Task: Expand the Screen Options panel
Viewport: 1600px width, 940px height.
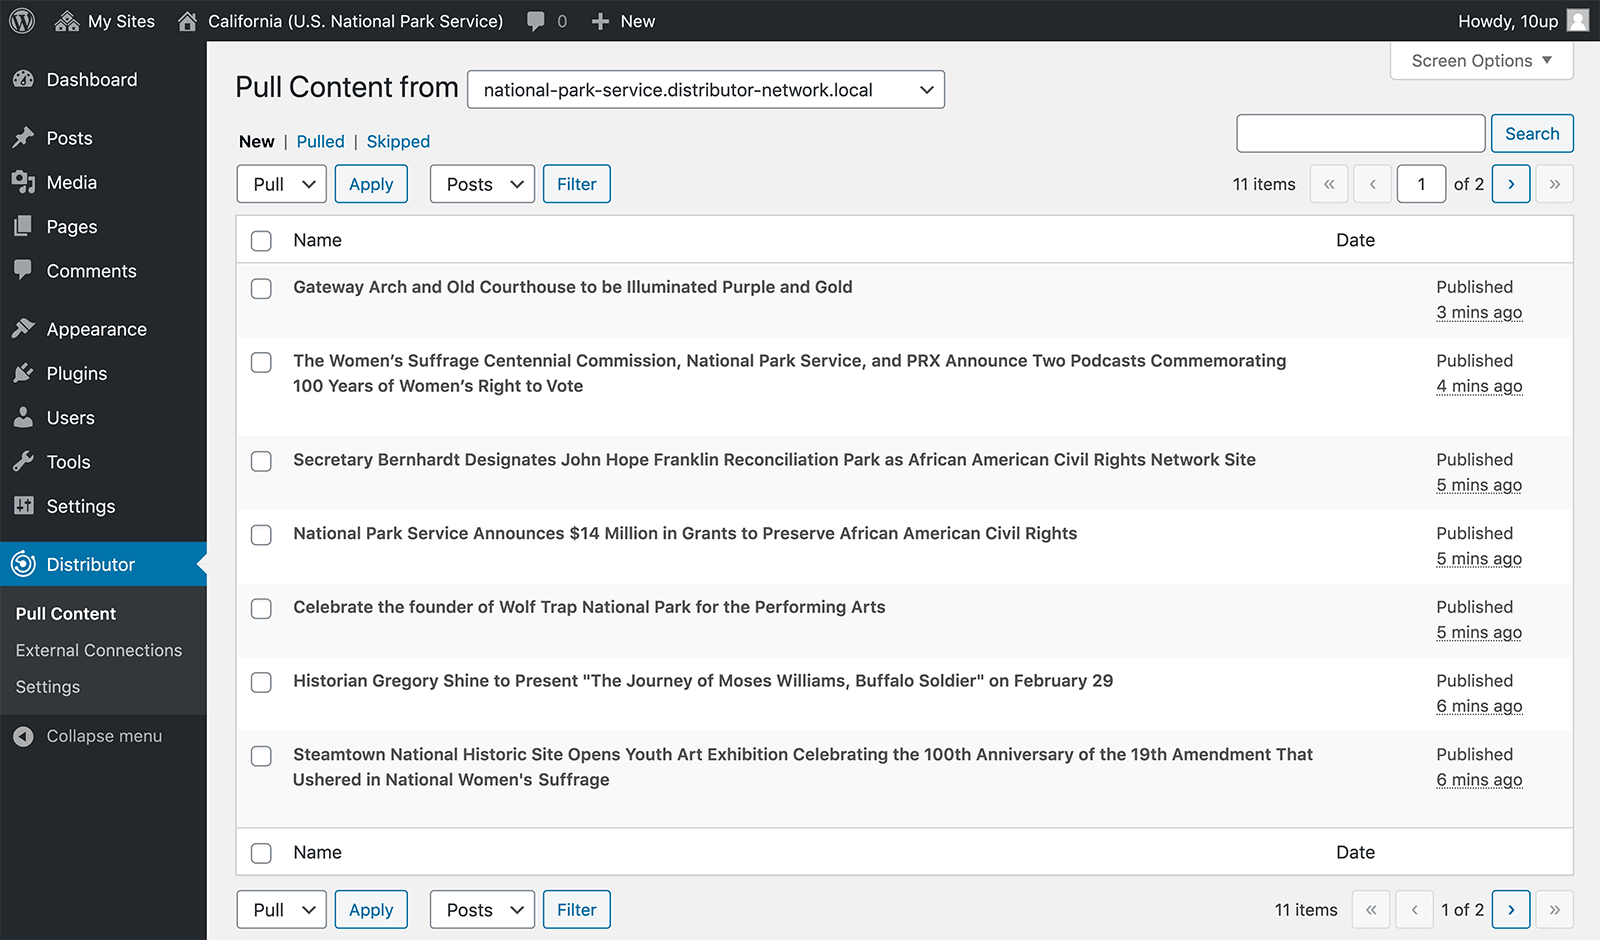Action: pos(1482,60)
